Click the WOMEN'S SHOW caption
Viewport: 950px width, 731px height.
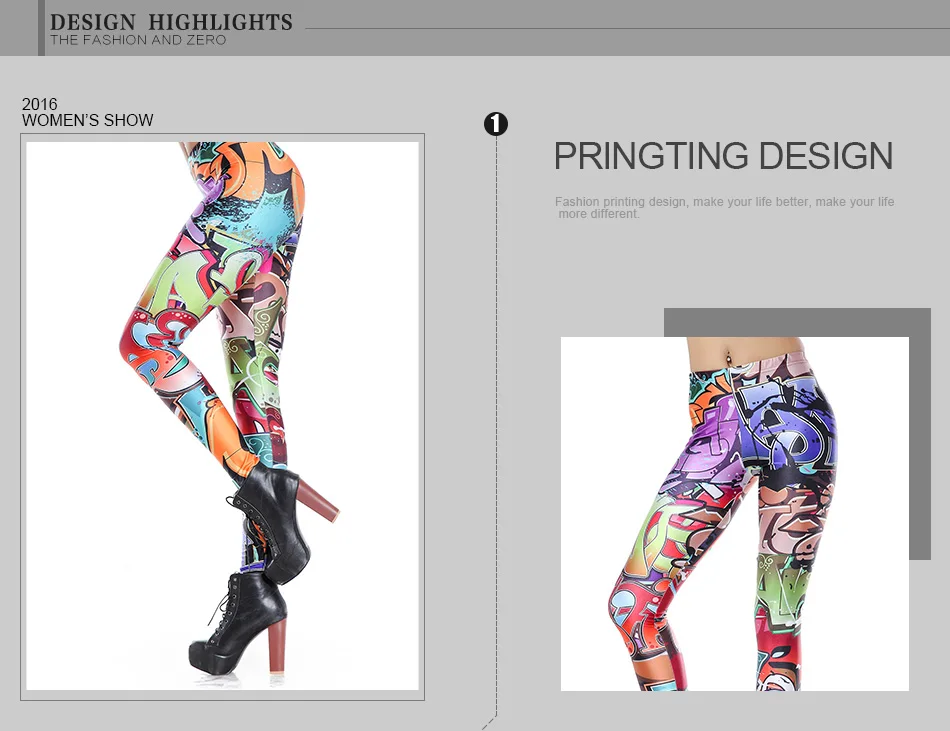pyautogui.click(x=88, y=120)
